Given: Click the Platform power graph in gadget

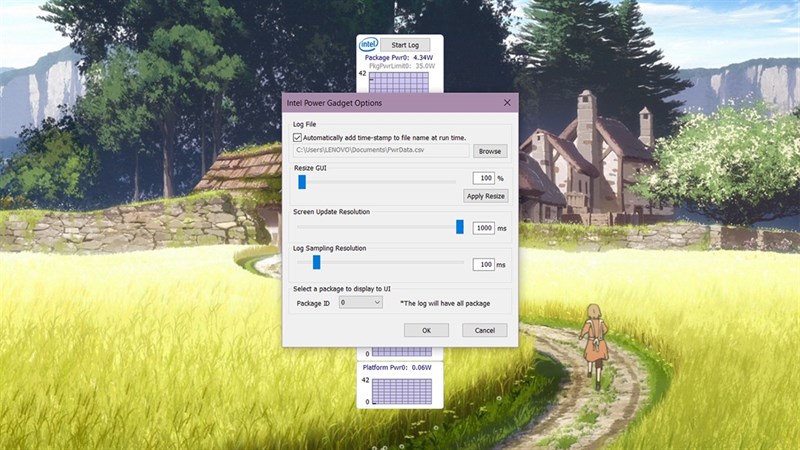Looking at the screenshot, I should coord(402,391).
